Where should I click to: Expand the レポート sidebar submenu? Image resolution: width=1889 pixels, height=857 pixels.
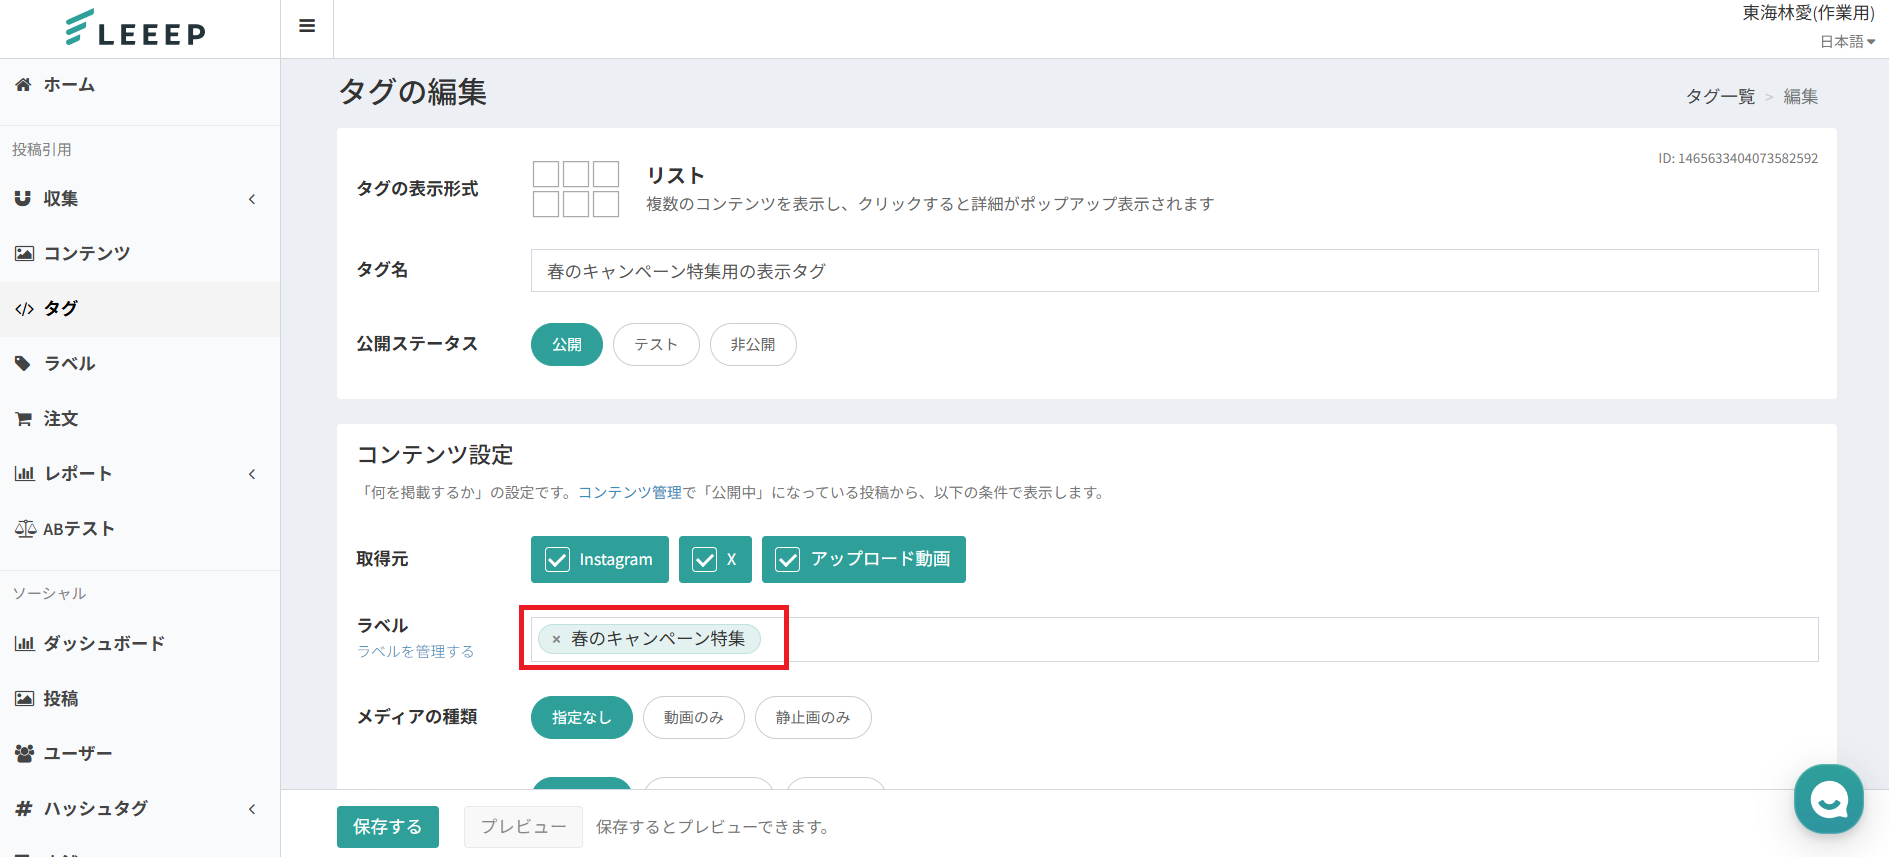[x=252, y=474]
